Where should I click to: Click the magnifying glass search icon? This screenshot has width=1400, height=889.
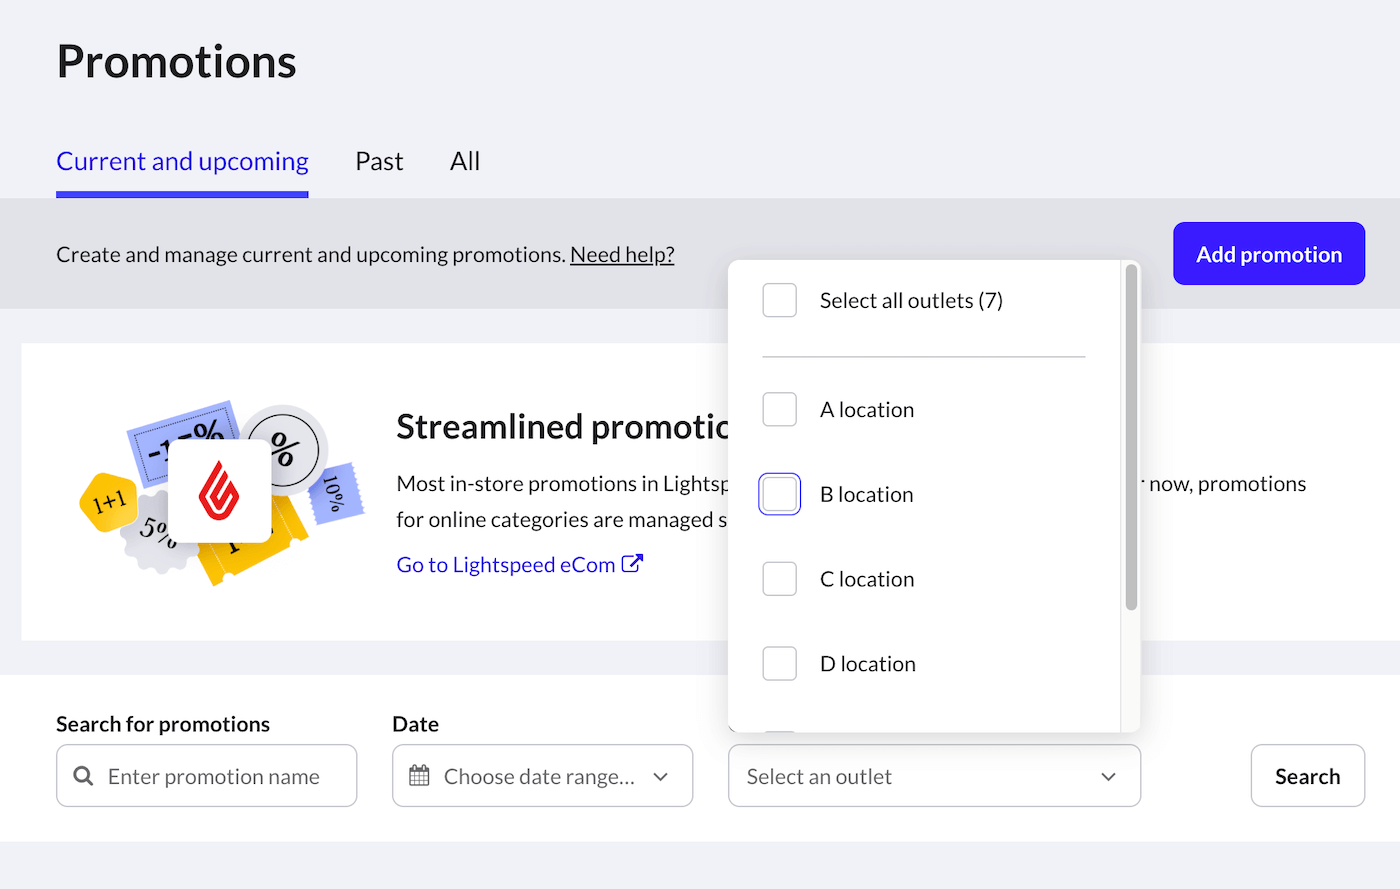[82, 776]
